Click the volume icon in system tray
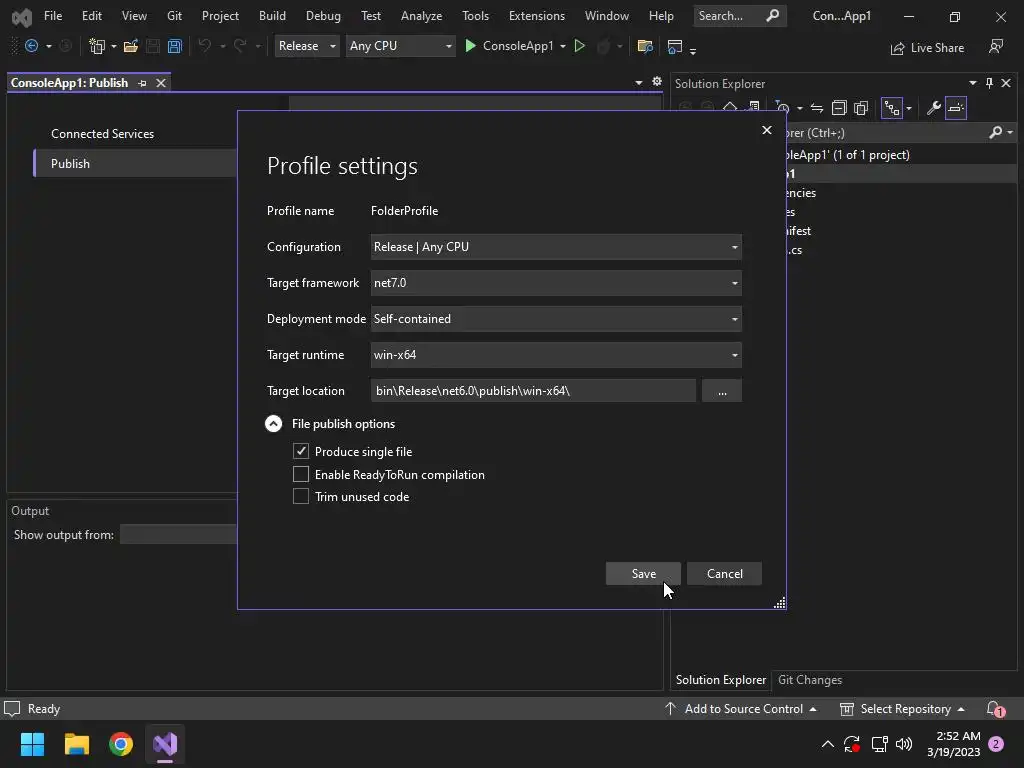This screenshot has width=1024, height=768. coord(904,744)
